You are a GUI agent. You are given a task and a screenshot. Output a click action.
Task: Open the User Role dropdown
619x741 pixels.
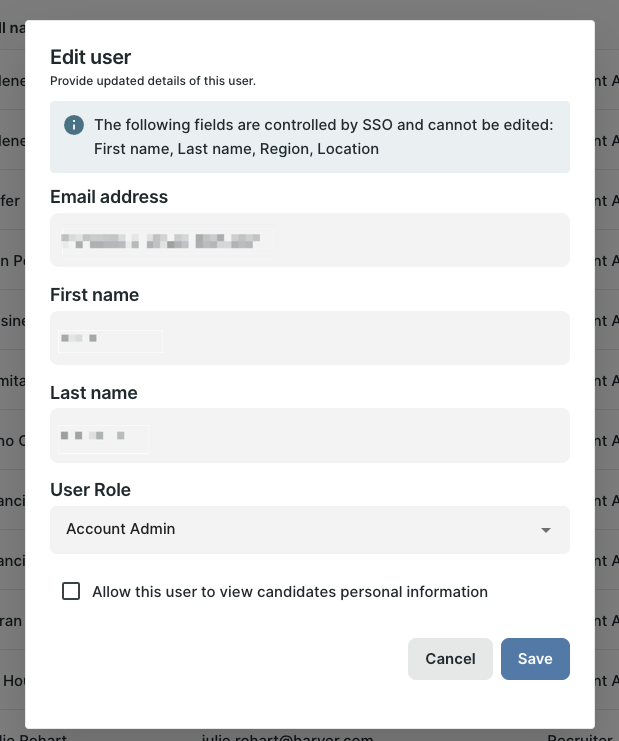tap(309, 529)
